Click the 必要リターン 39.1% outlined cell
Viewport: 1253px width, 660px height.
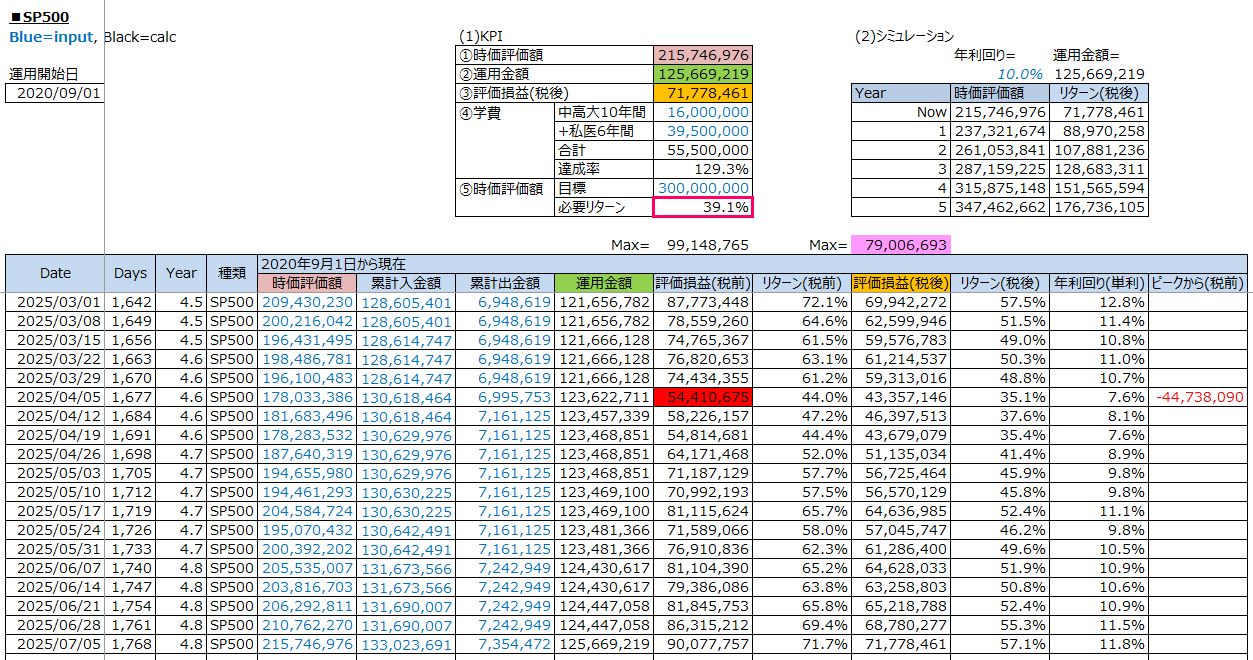coord(702,207)
